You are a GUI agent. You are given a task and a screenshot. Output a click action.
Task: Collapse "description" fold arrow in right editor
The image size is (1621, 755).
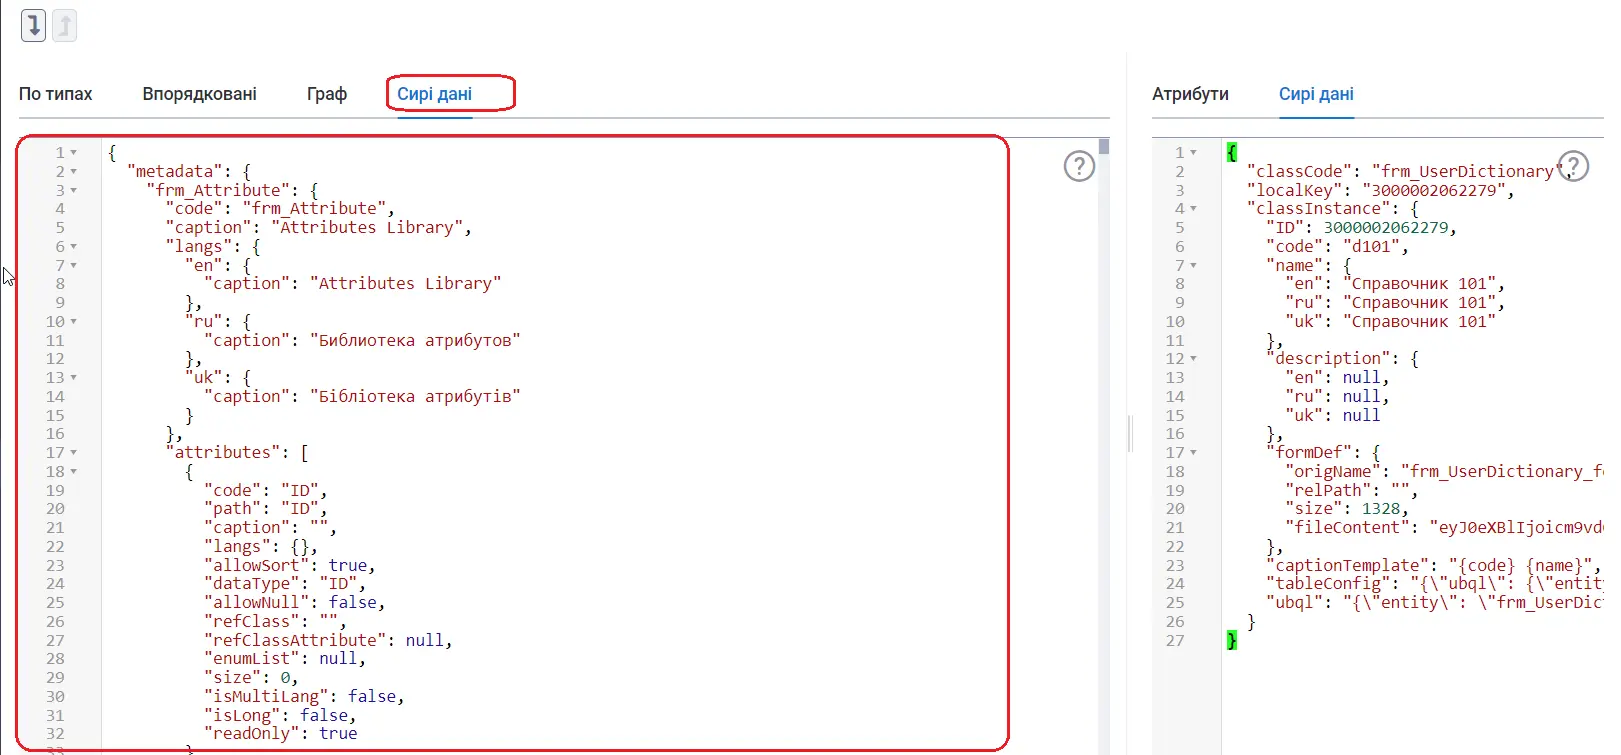(1193, 359)
